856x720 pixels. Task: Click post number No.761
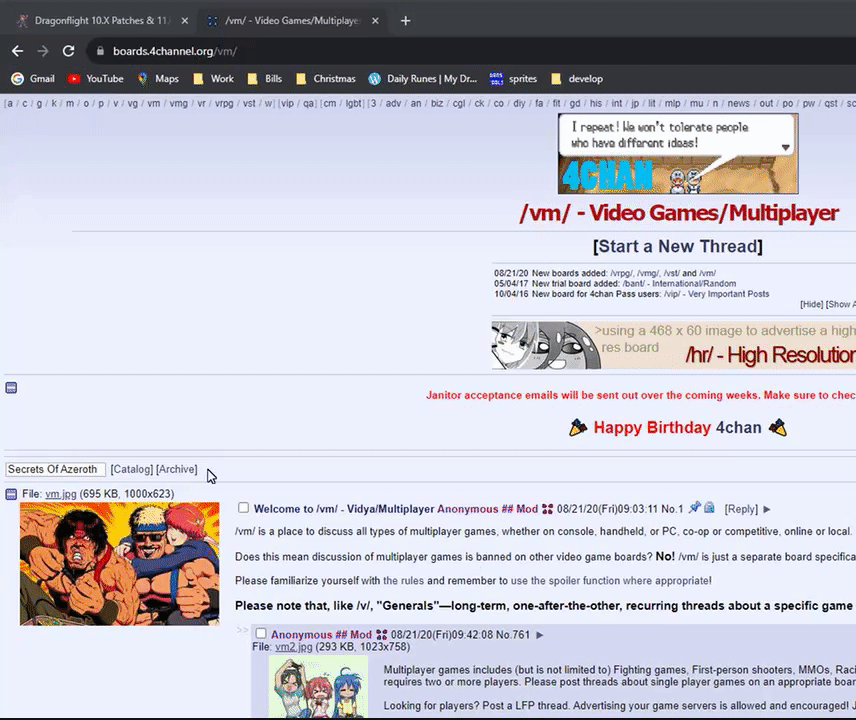[x=513, y=635]
